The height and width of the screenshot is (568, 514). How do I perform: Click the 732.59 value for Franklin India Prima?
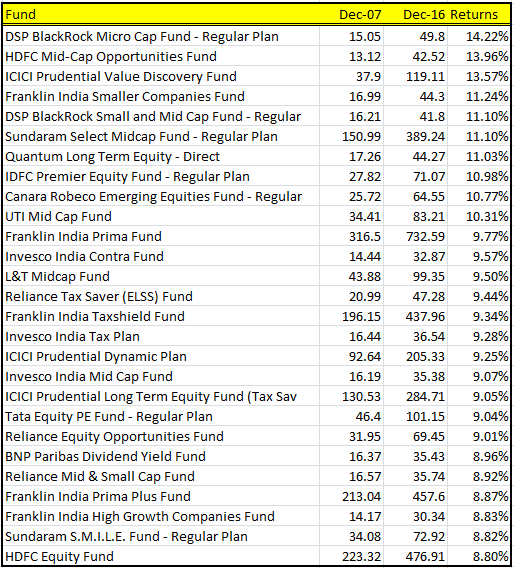[x=415, y=237]
